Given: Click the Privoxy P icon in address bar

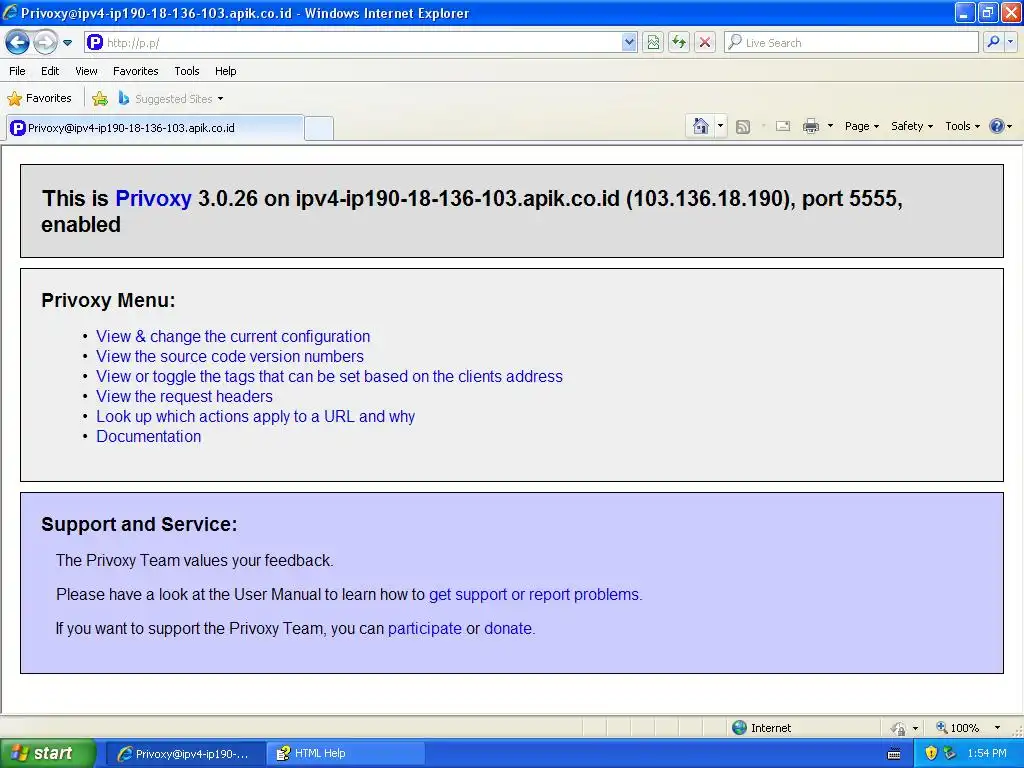Looking at the screenshot, I should (95, 42).
